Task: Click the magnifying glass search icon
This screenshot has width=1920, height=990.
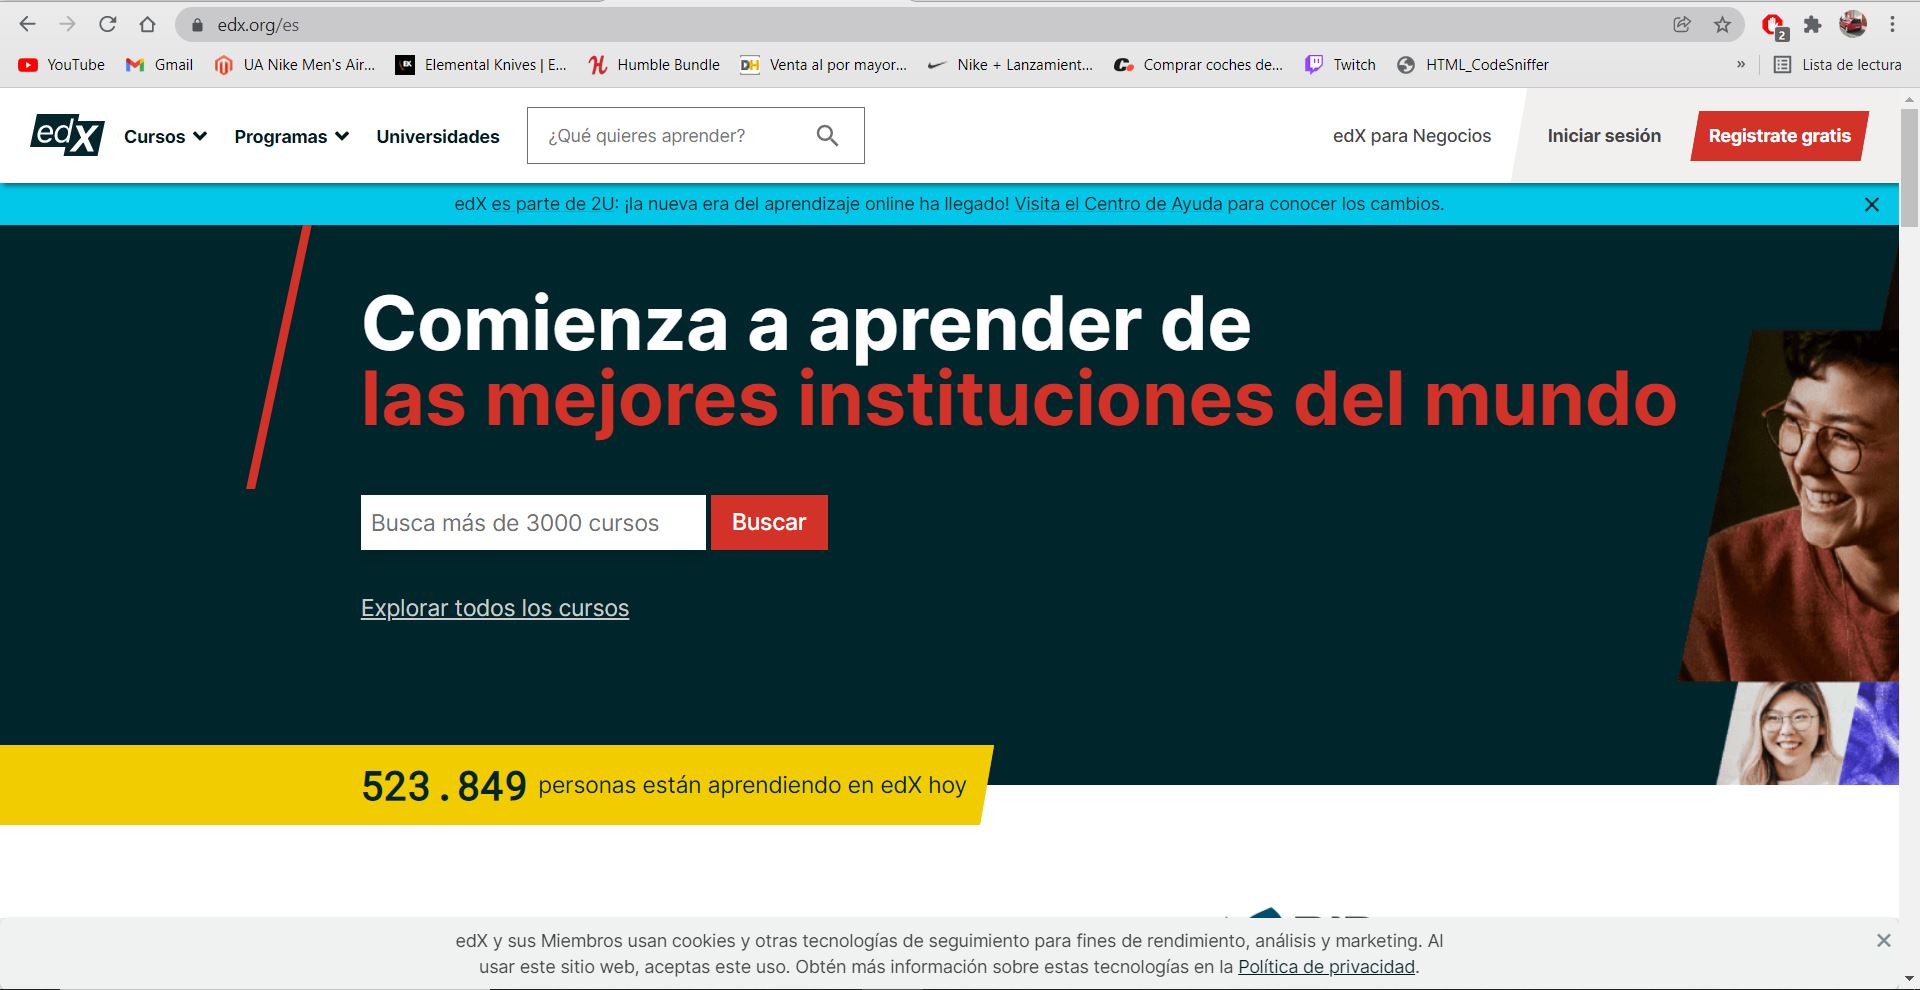Action: pos(827,135)
